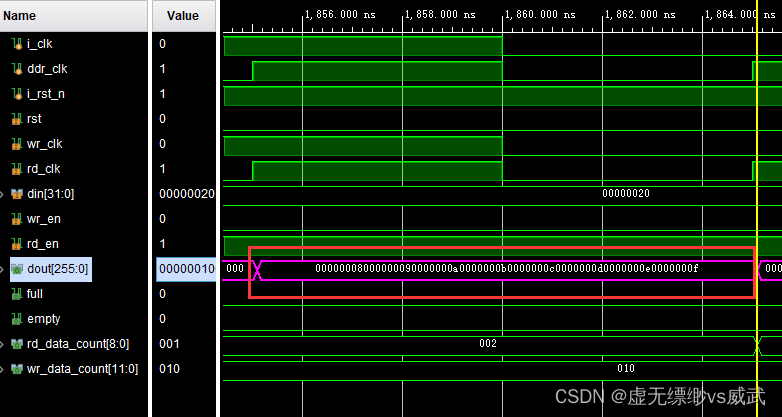Click the din value 00000020 in Value column
Screen dimensions: 782x417
coord(187,194)
